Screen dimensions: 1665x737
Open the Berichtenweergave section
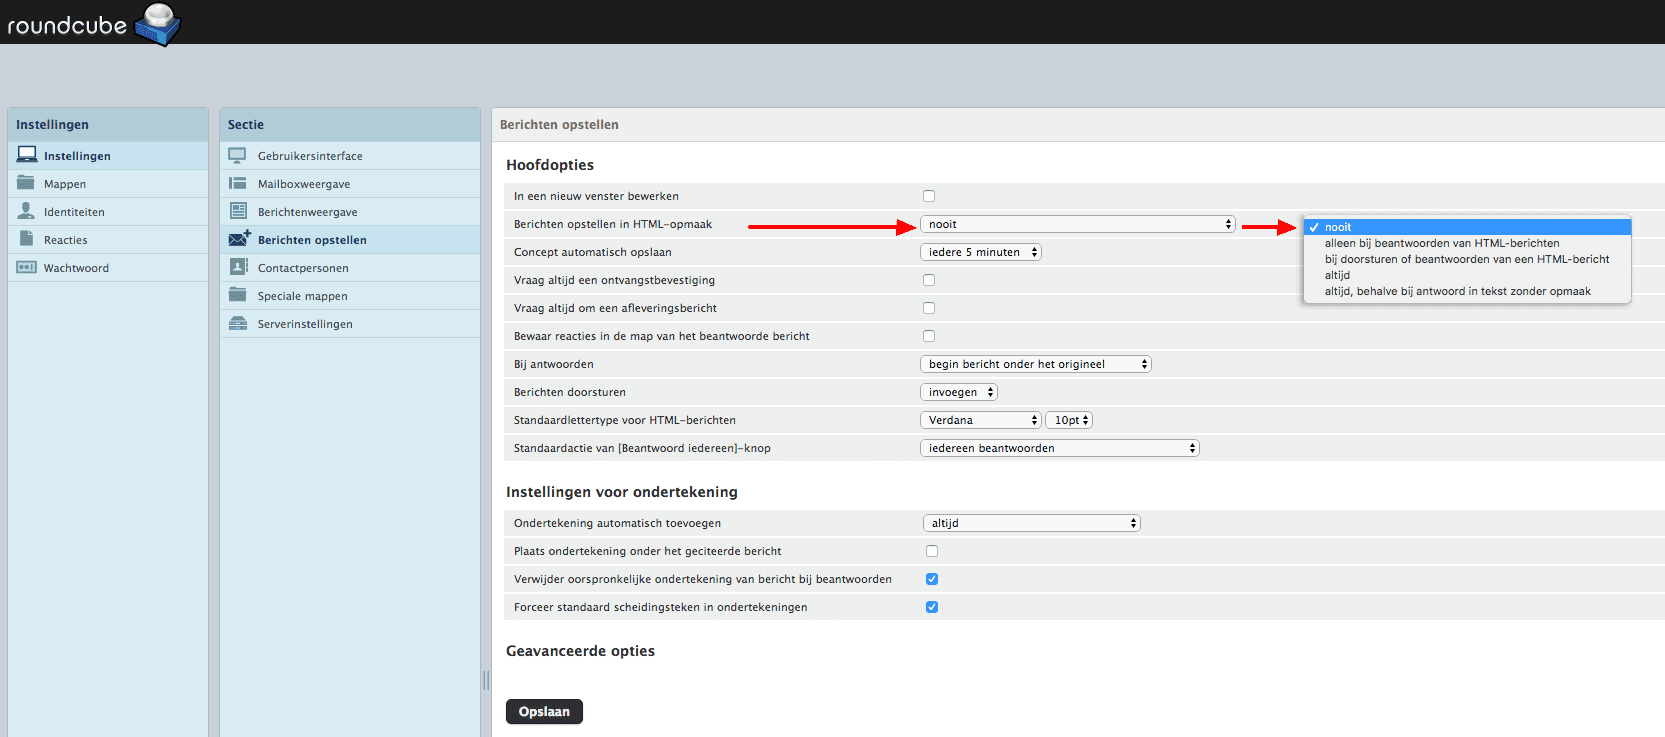307,212
